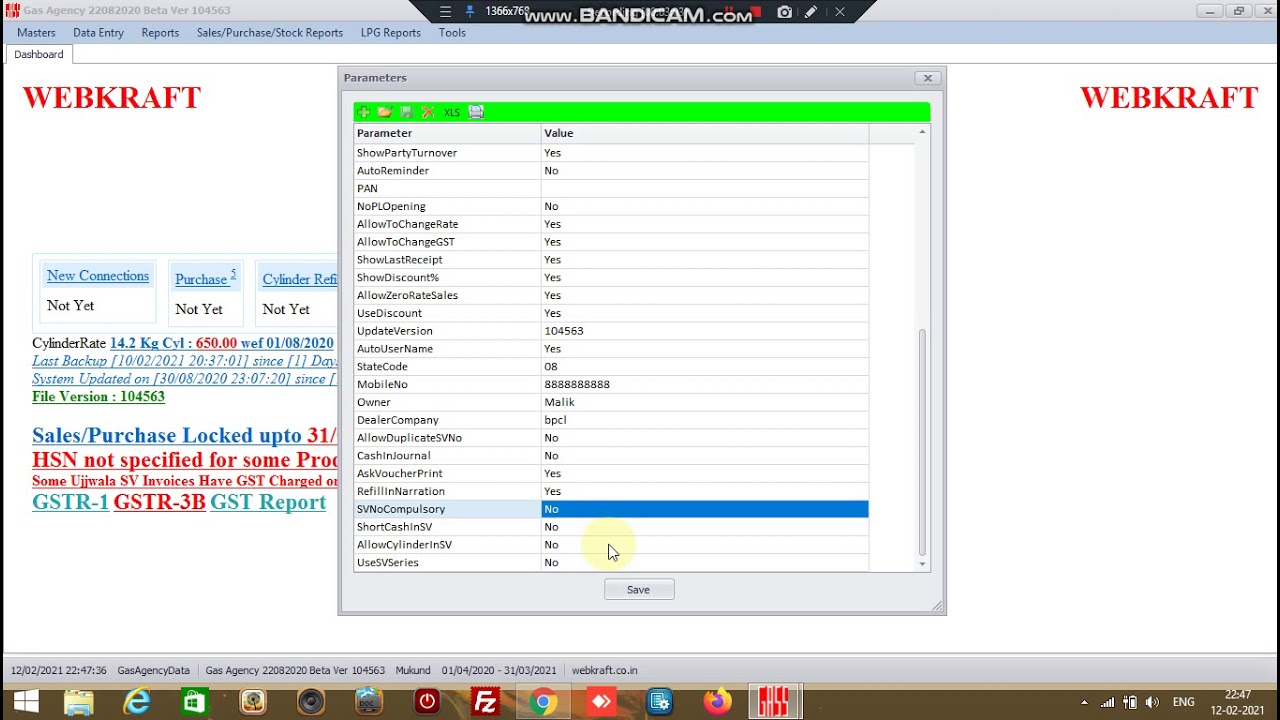Open Google Chrome from the taskbar

[543, 702]
